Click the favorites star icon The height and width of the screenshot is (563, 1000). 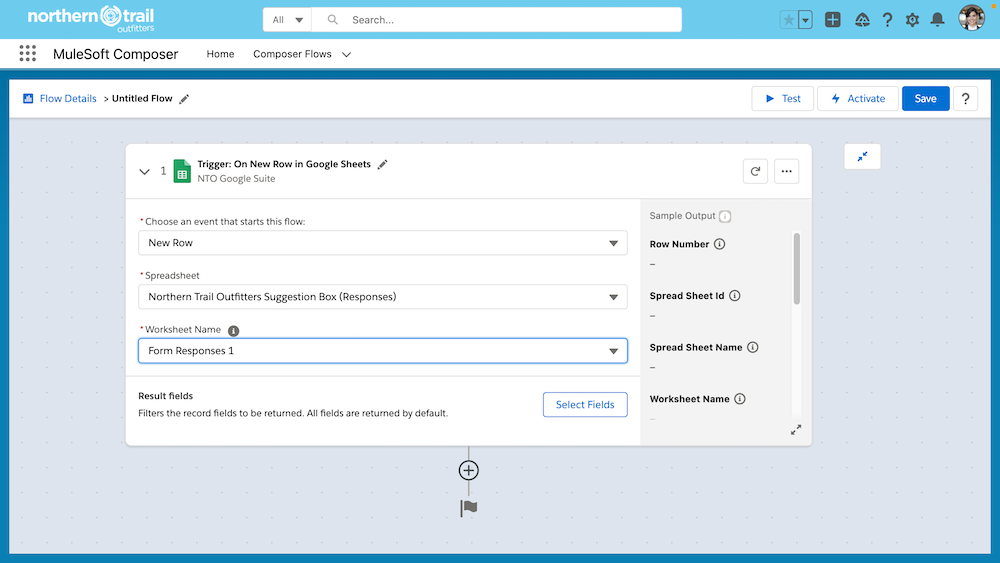tap(789, 20)
